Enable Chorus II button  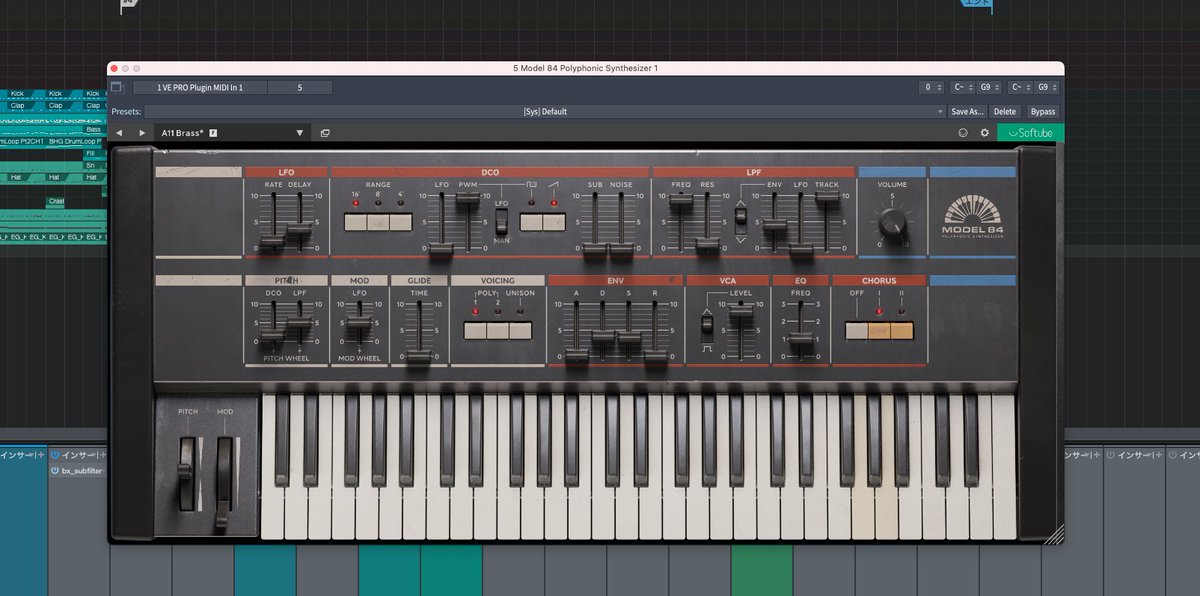click(x=902, y=330)
